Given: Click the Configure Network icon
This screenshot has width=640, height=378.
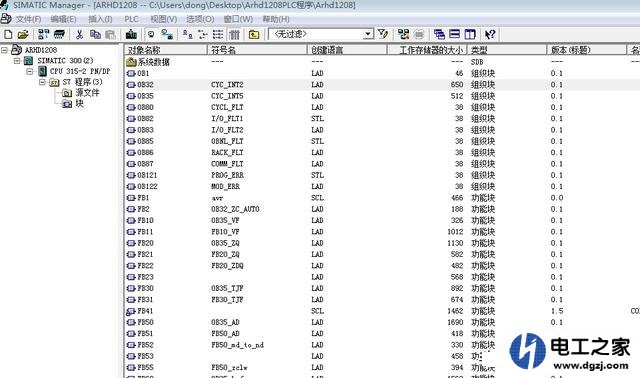Looking at the screenshot, I should tap(404, 35).
